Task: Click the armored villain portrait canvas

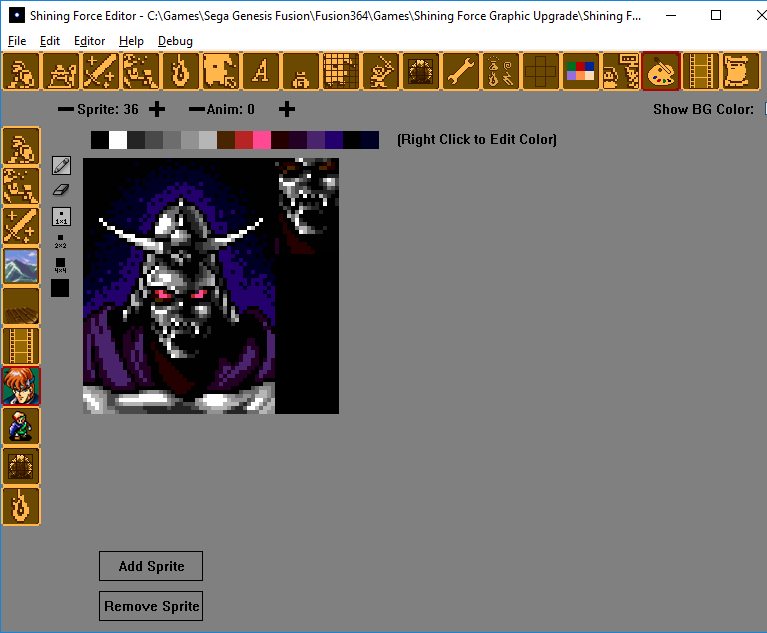Action: click(x=211, y=286)
